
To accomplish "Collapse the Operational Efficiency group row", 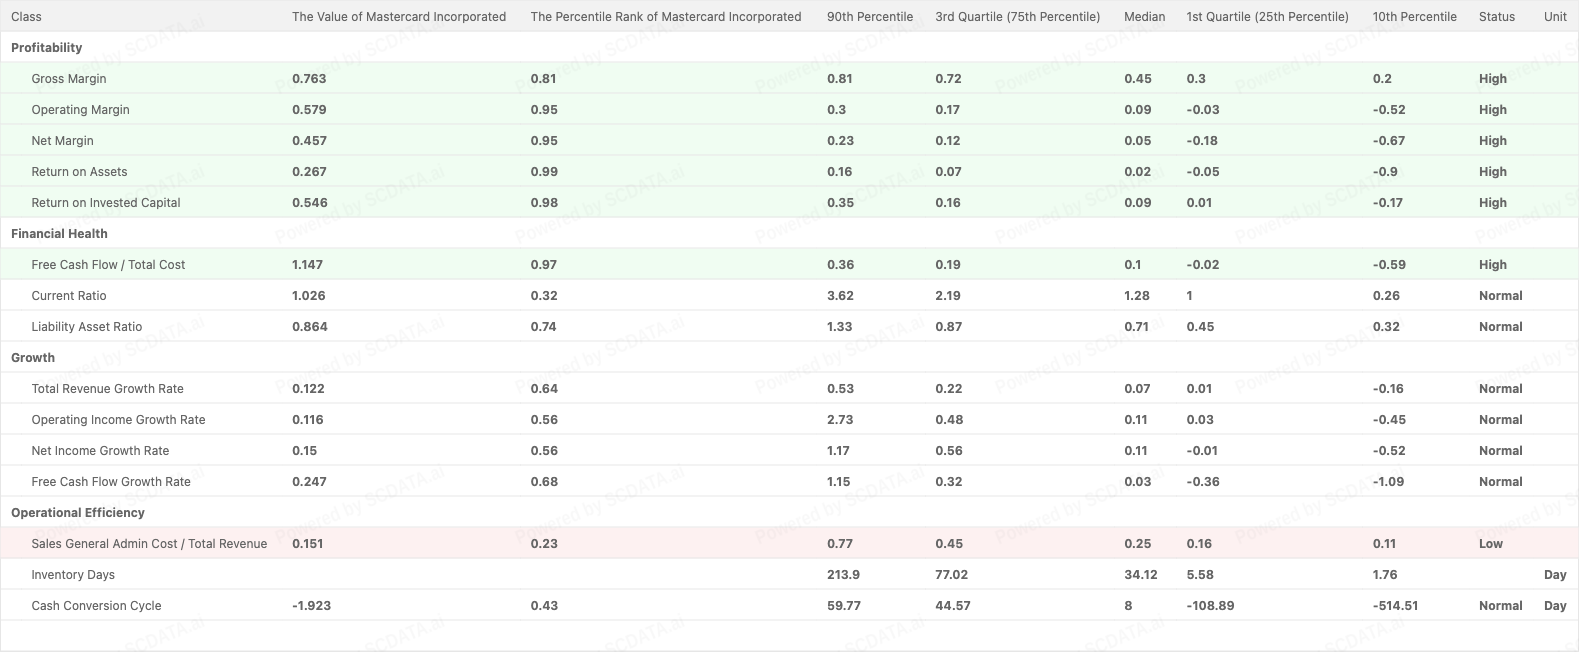I will [78, 513].
